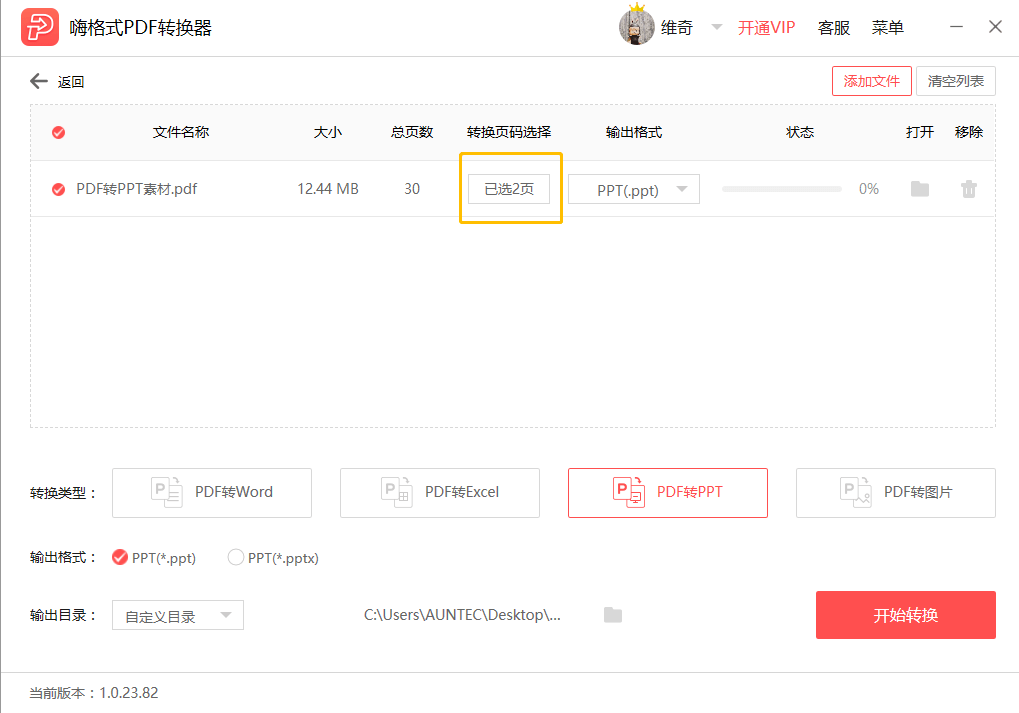Select the PDF转PPT conversion type
Screen dimensions: 1019x713
point(668,493)
